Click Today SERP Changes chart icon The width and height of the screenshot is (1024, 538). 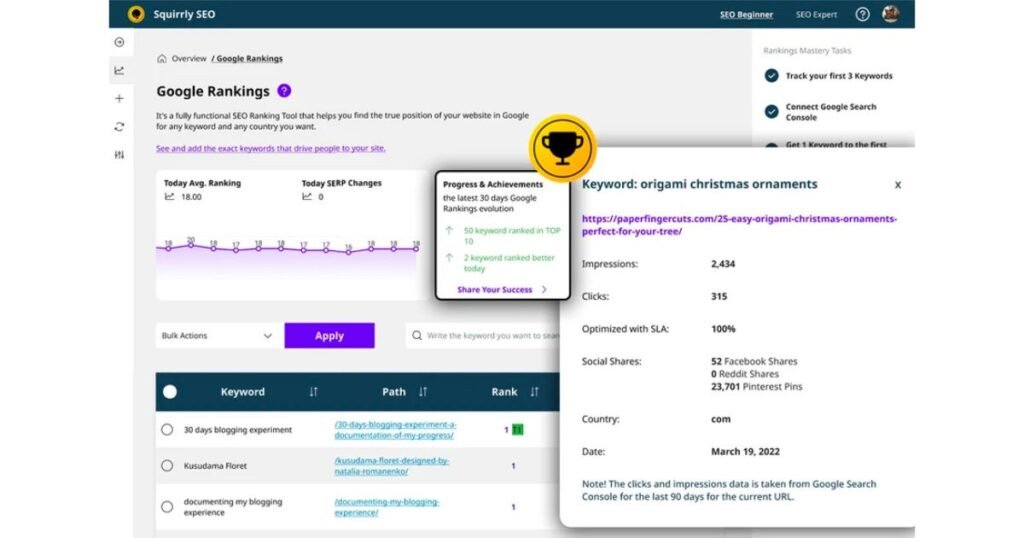307,197
